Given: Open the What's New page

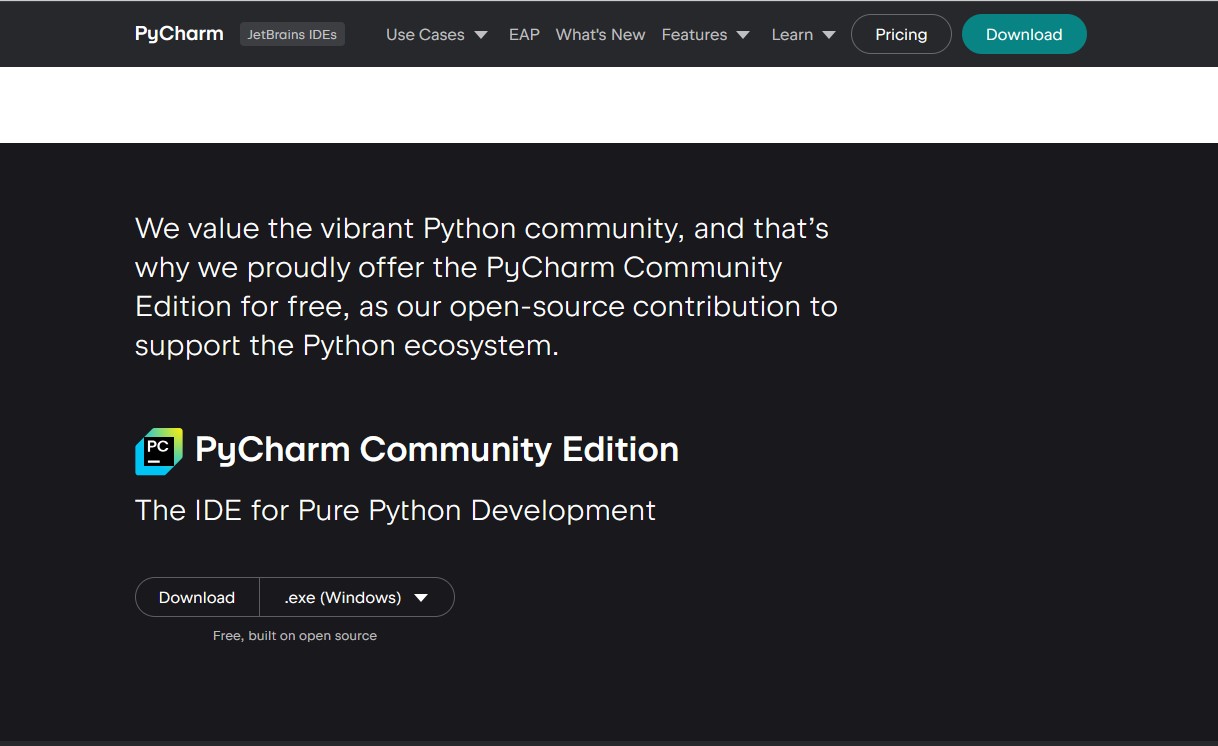Looking at the screenshot, I should pyautogui.click(x=600, y=34).
